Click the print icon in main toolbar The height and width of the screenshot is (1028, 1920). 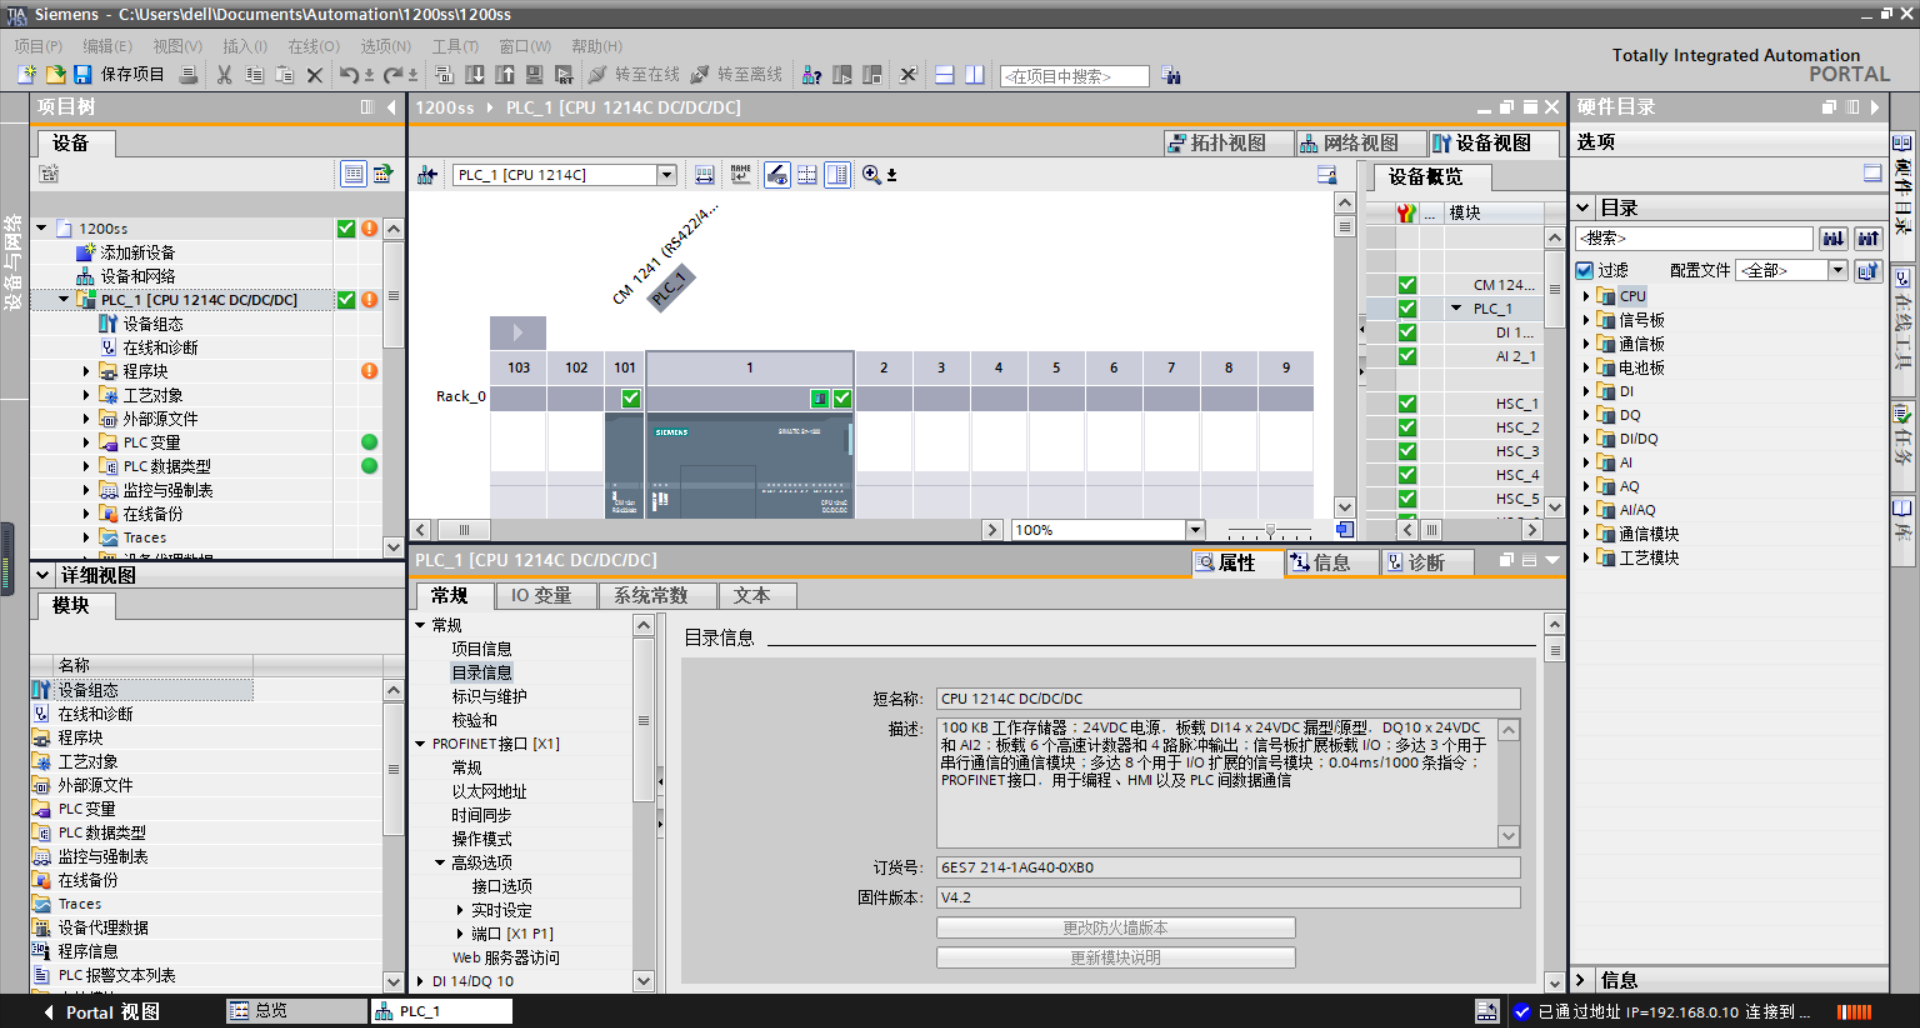[x=188, y=75]
